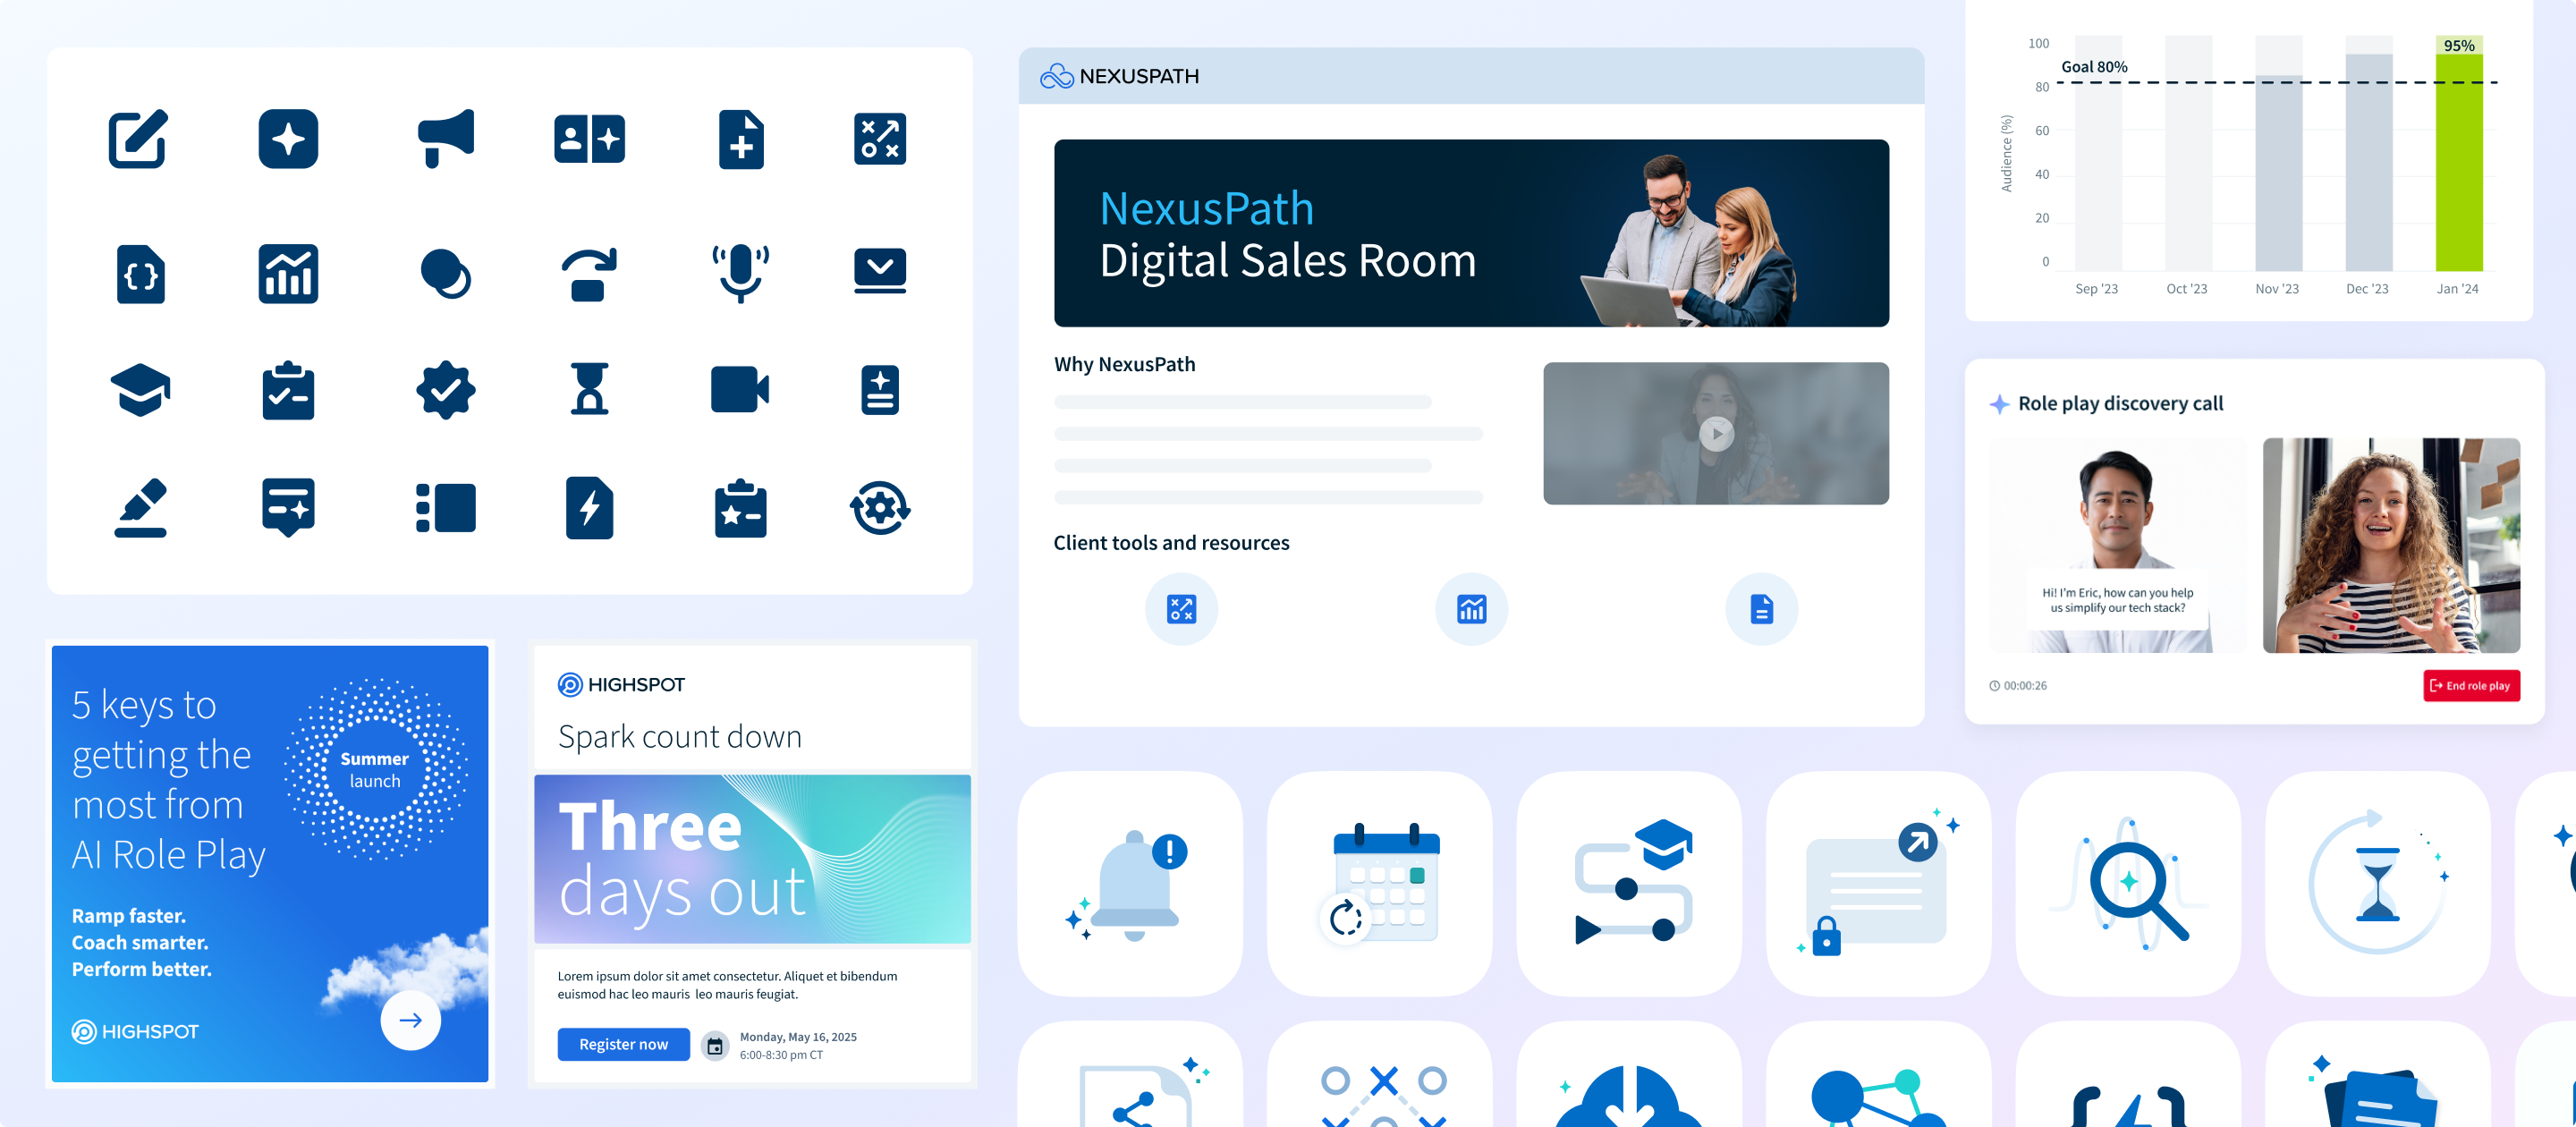The height and width of the screenshot is (1127, 2576).
Task: Click the list layout panel icon
Action: tap(446, 508)
